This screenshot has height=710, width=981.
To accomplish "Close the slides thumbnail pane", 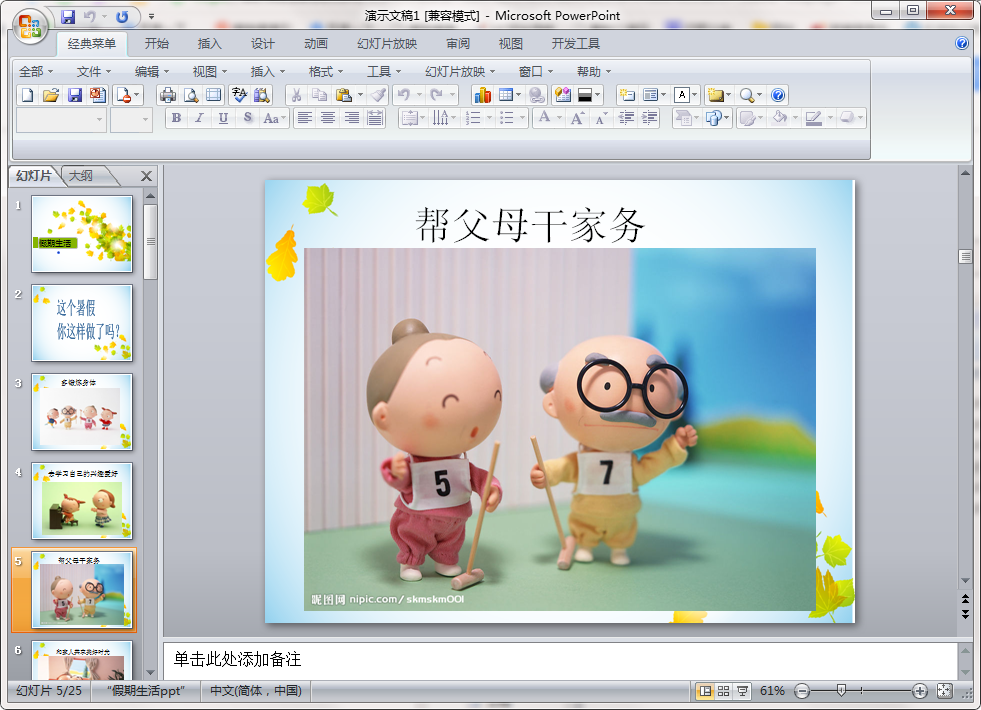I will point(146,176).
